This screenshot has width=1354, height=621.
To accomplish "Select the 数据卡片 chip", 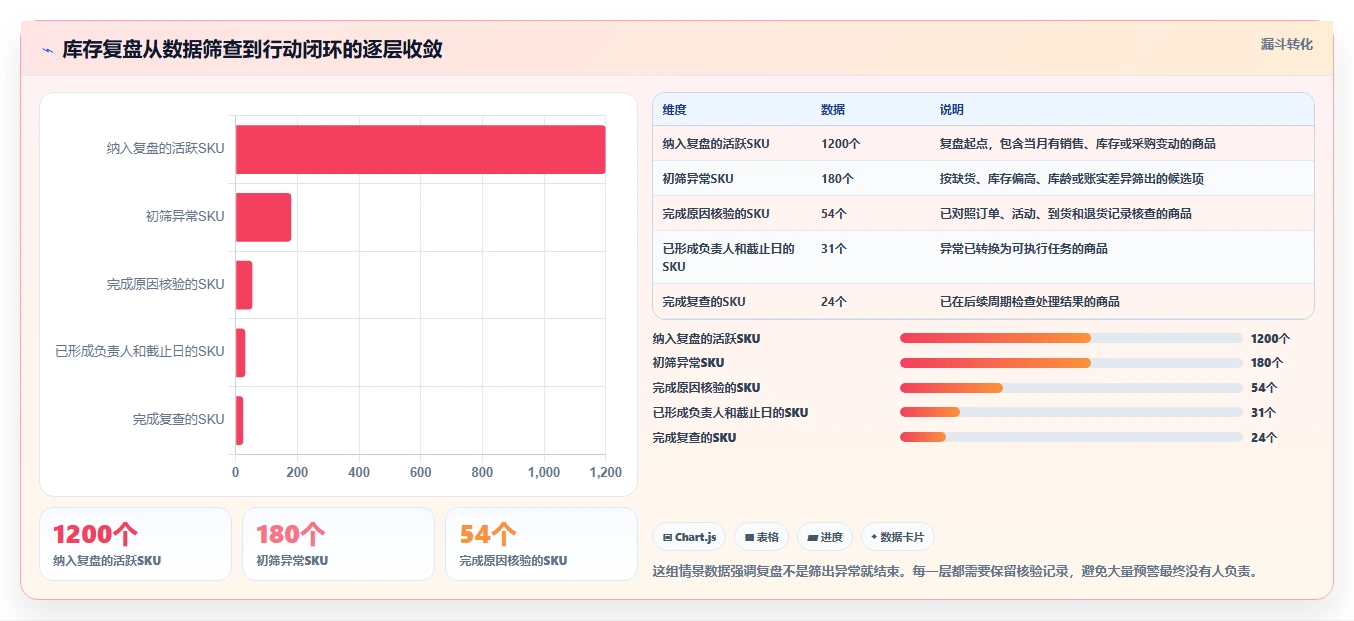I will [897, 537].
